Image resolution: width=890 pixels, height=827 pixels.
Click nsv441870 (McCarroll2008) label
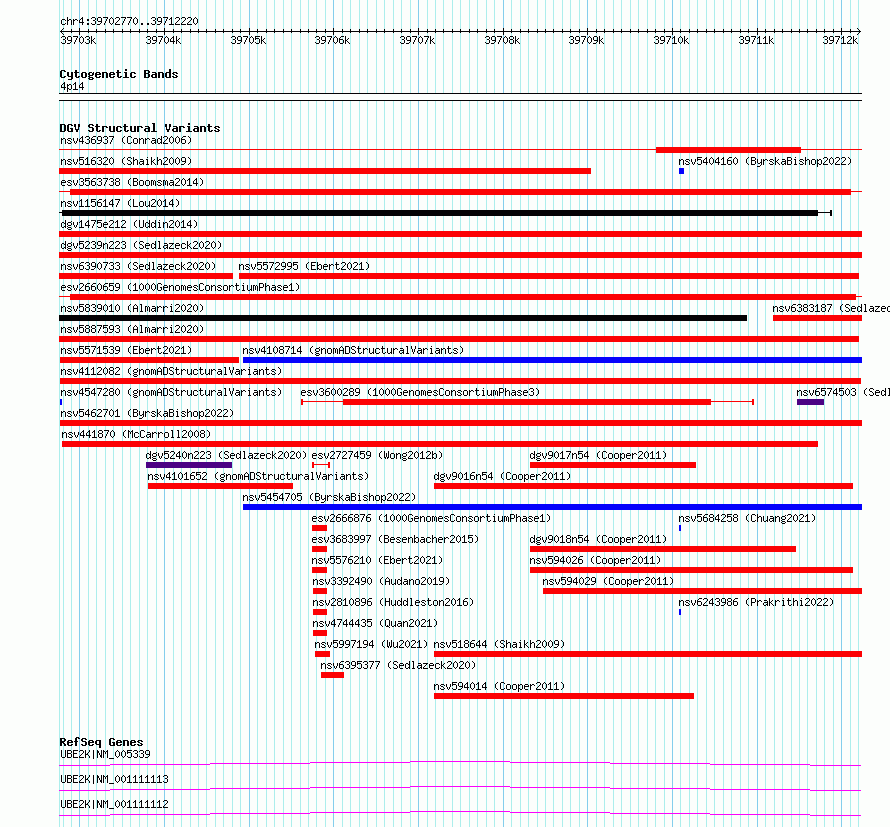(136, 434)
